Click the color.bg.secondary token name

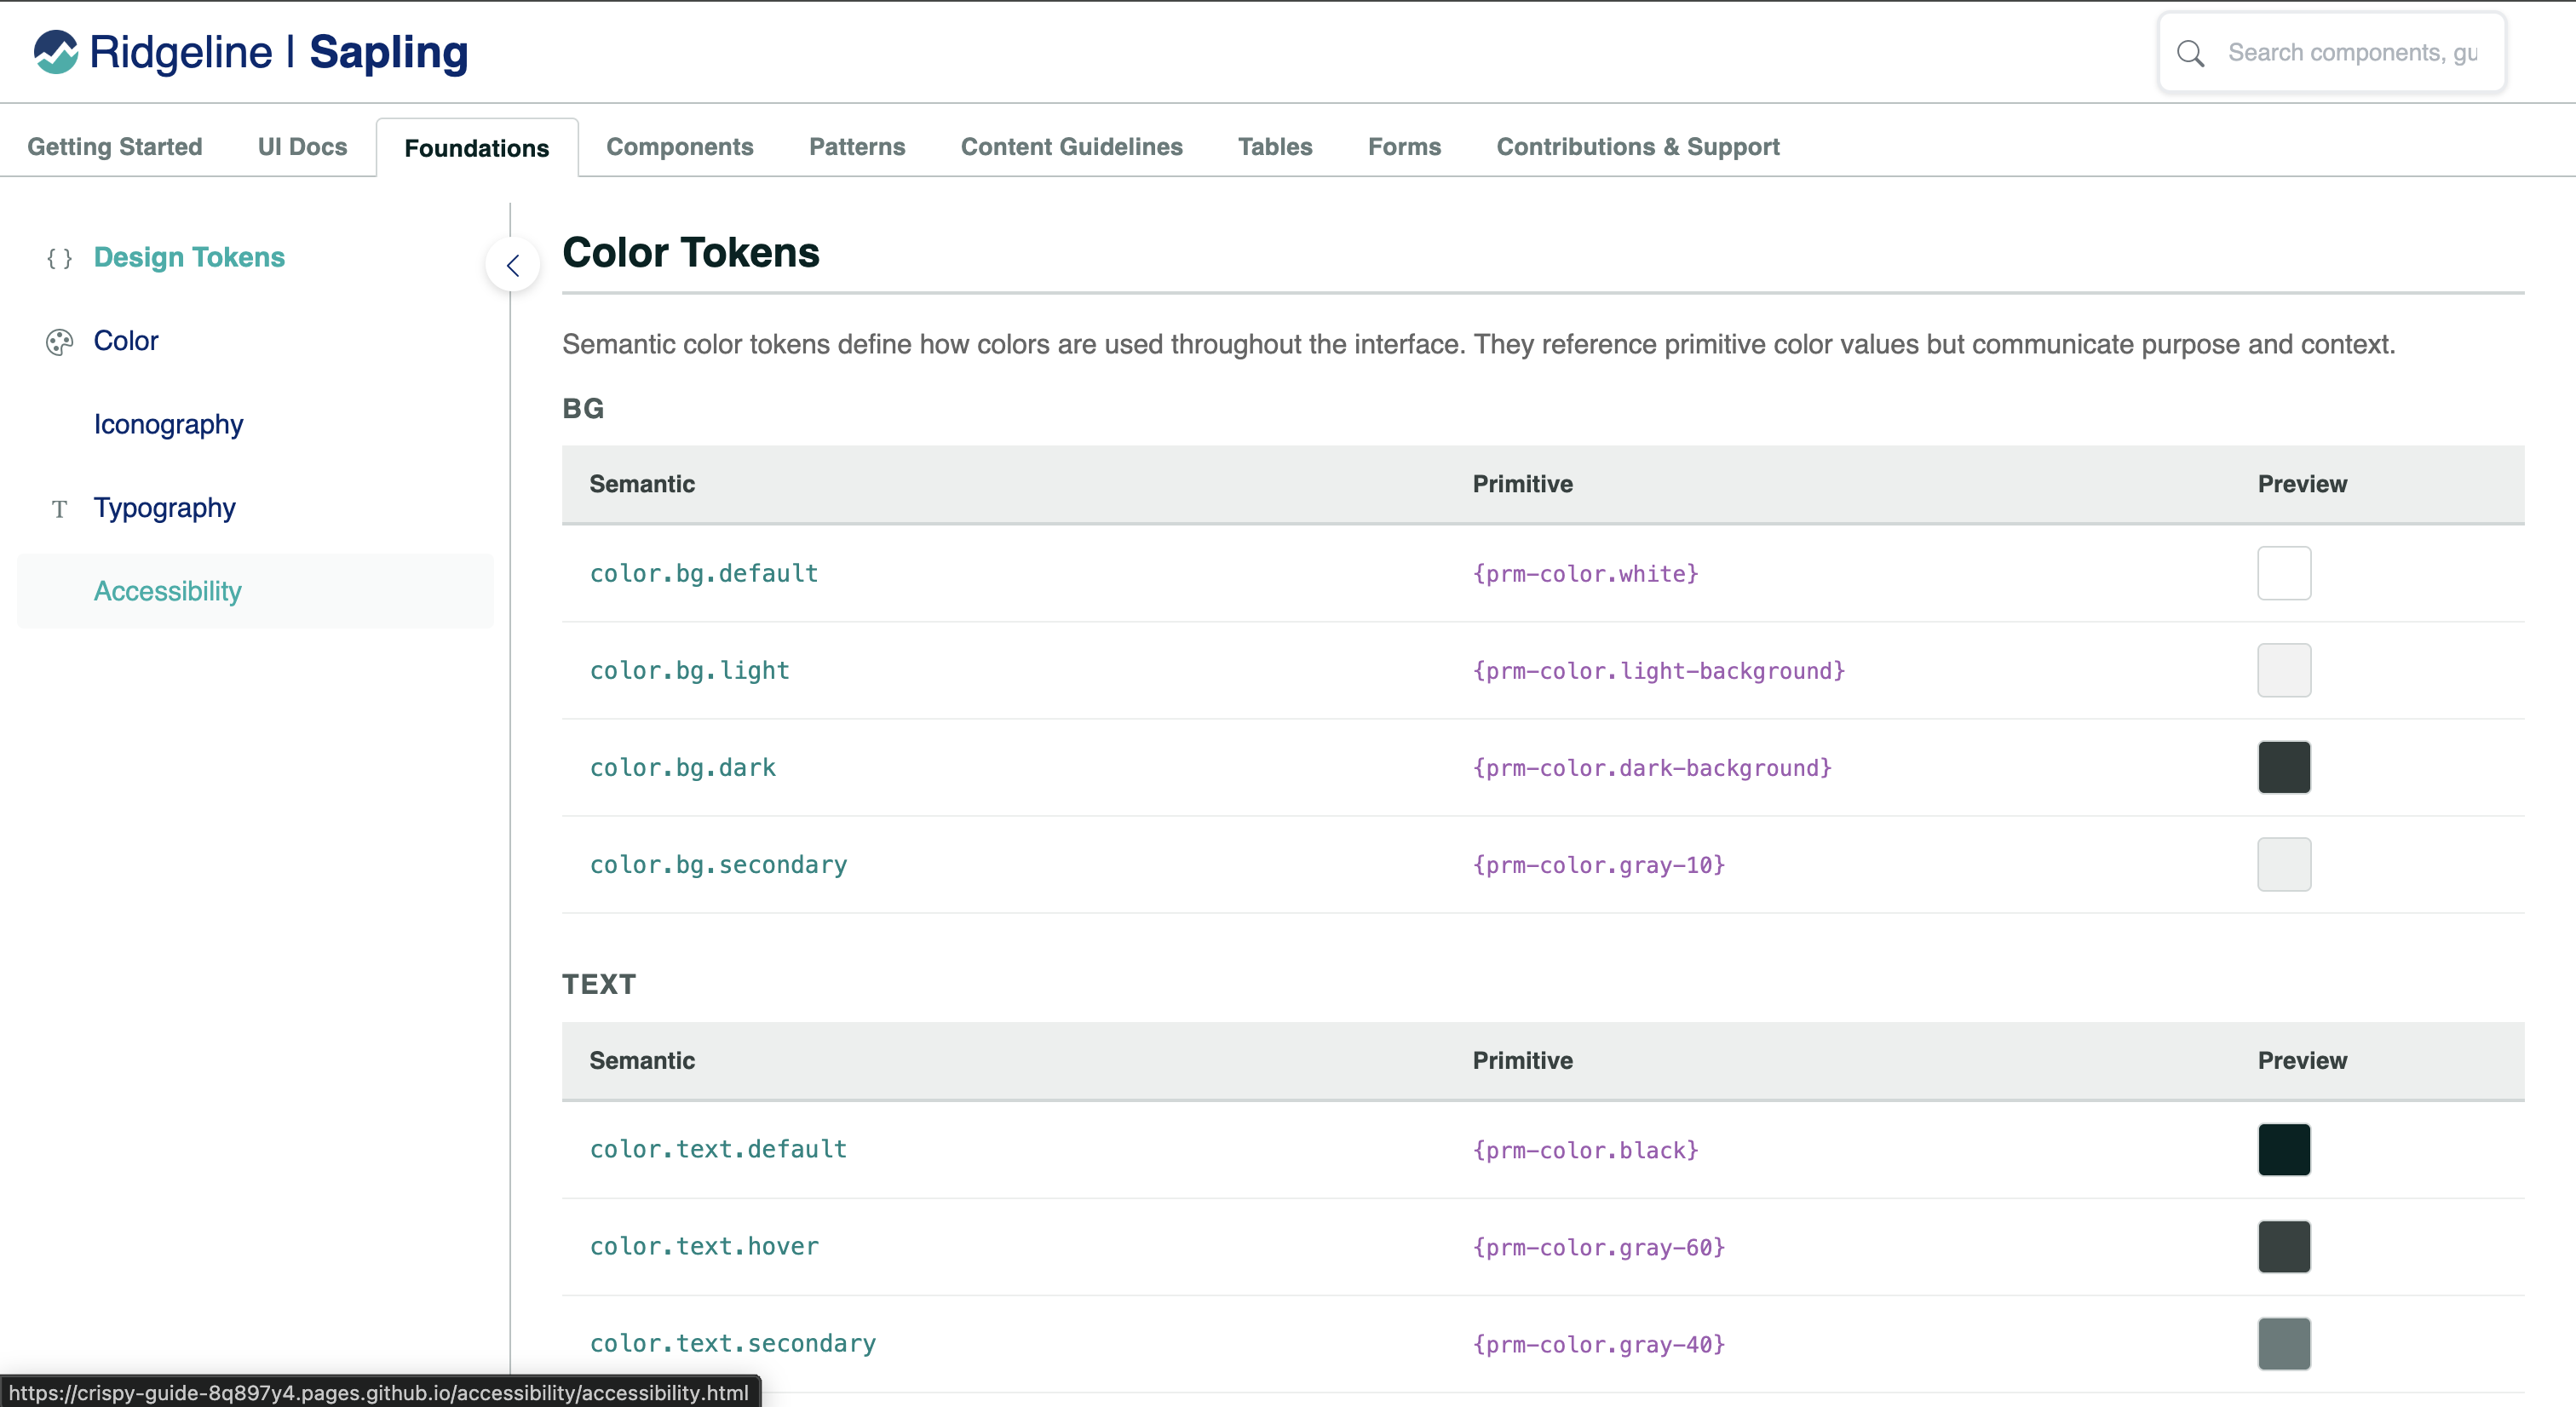coord(718,864)
